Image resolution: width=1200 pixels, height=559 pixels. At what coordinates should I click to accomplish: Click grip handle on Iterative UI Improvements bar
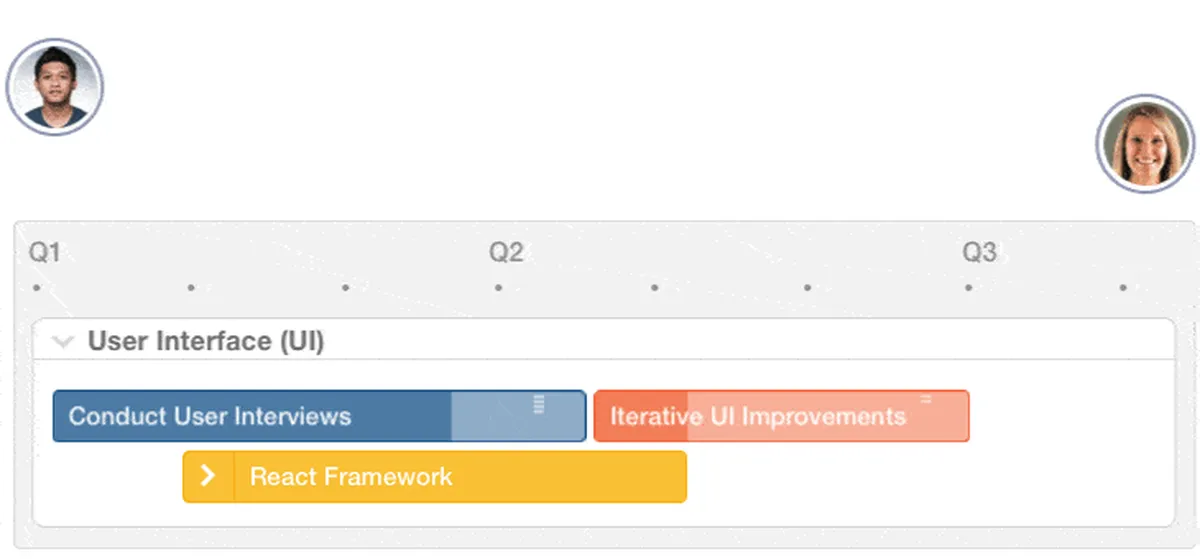(x=926, y=400)
